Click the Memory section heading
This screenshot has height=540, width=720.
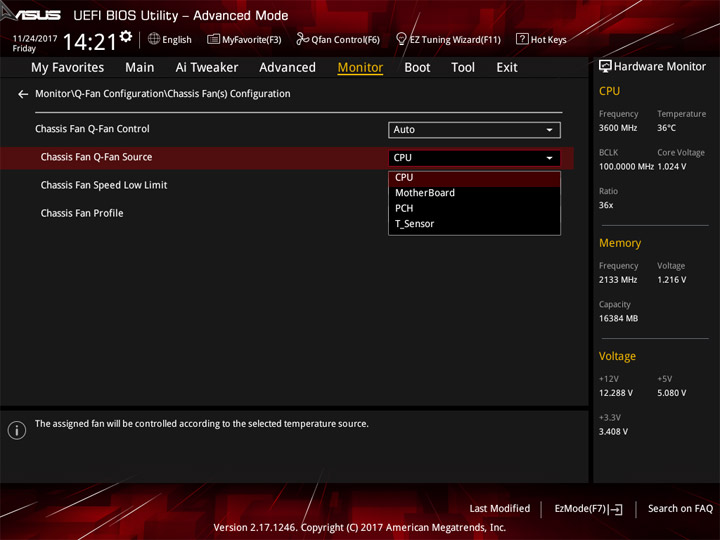point(620,243)
